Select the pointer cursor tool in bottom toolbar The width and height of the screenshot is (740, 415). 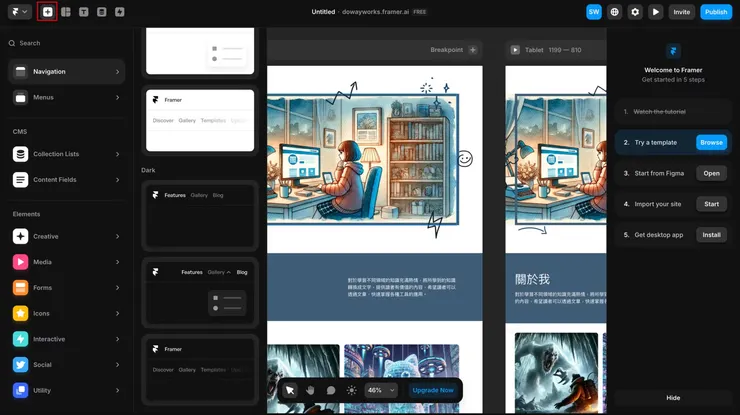click(x=290, y=390)
